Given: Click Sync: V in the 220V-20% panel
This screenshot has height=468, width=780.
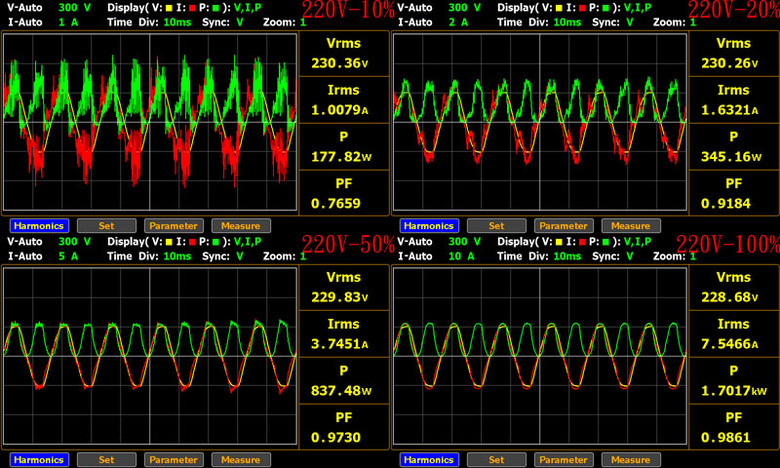Looking at the screenshot, I should [x=613, y=22].
